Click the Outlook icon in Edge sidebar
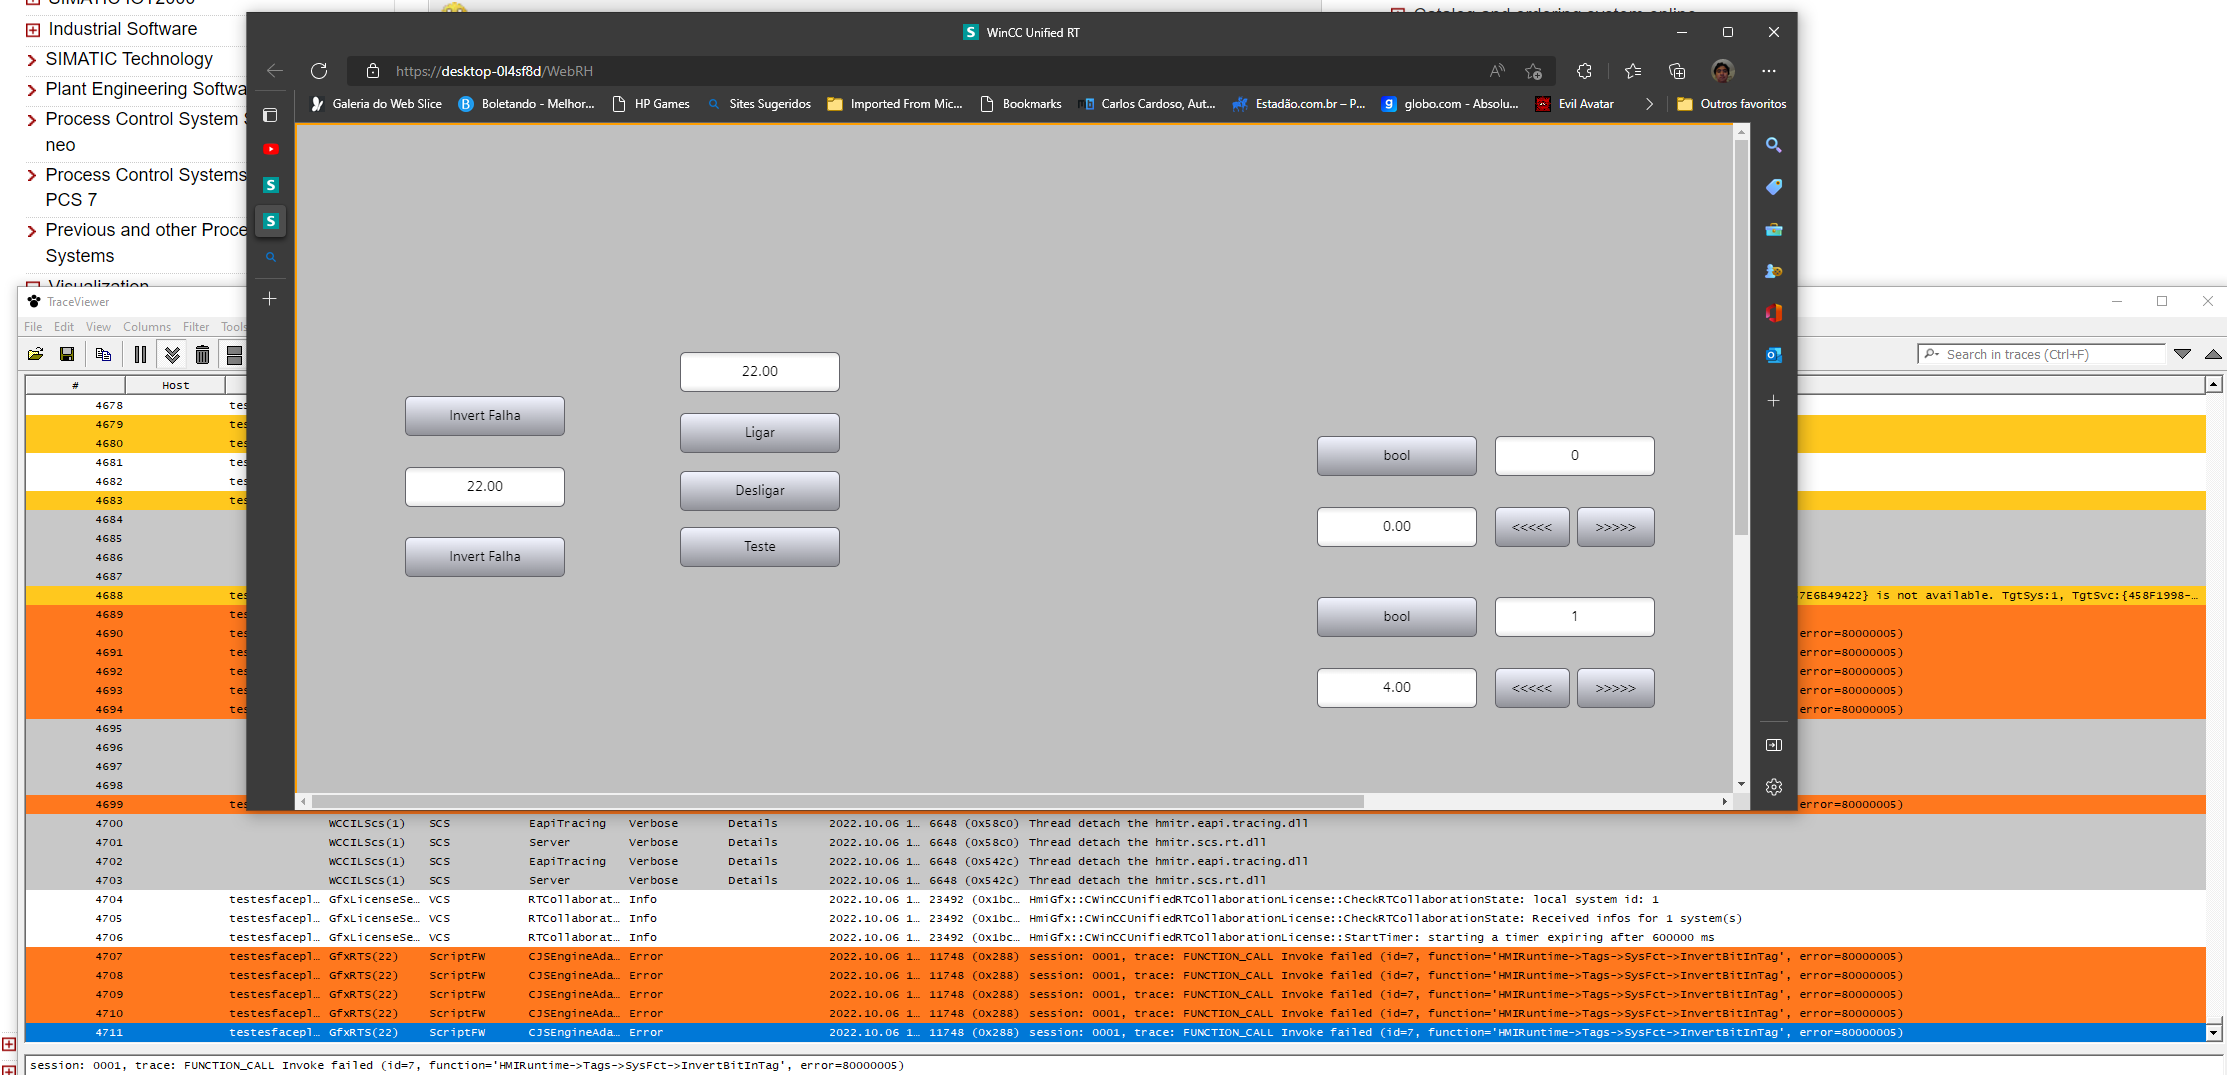 point(1773,355)
